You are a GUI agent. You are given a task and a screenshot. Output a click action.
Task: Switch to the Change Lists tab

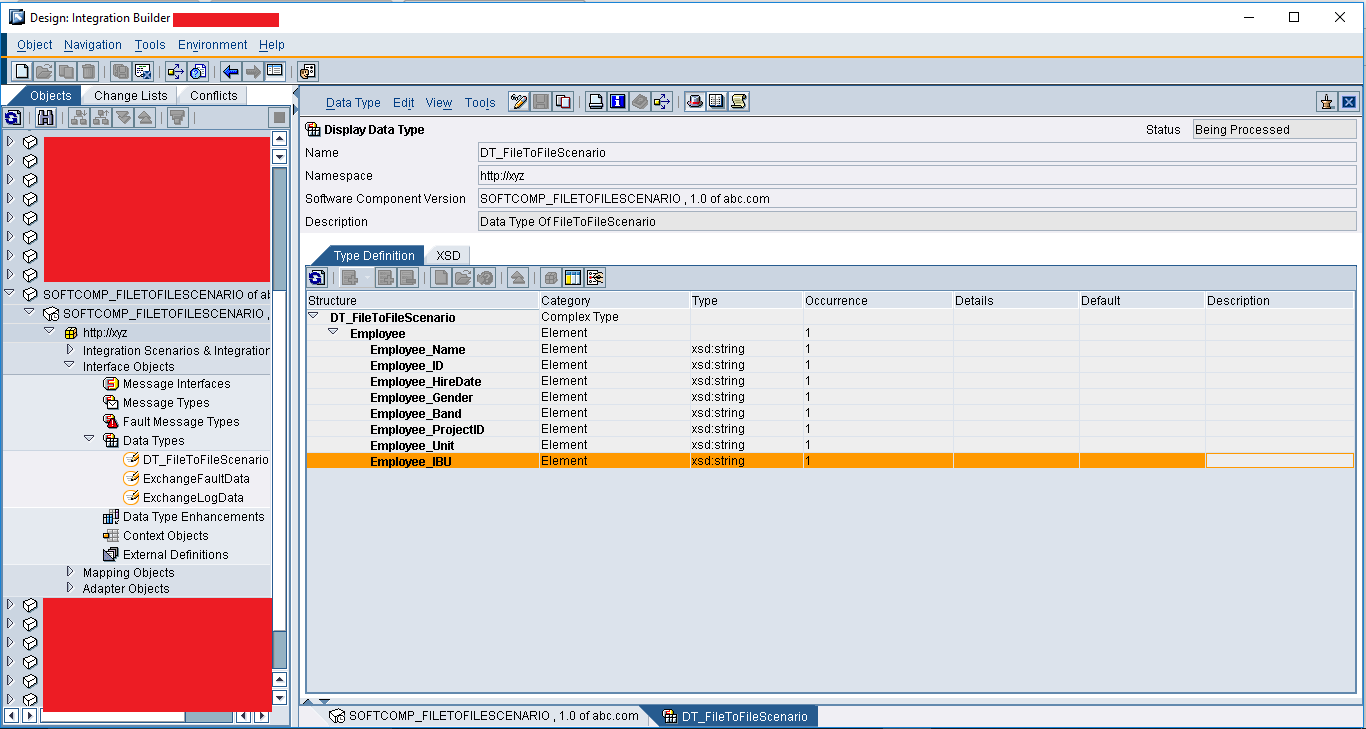click(130, 94)
